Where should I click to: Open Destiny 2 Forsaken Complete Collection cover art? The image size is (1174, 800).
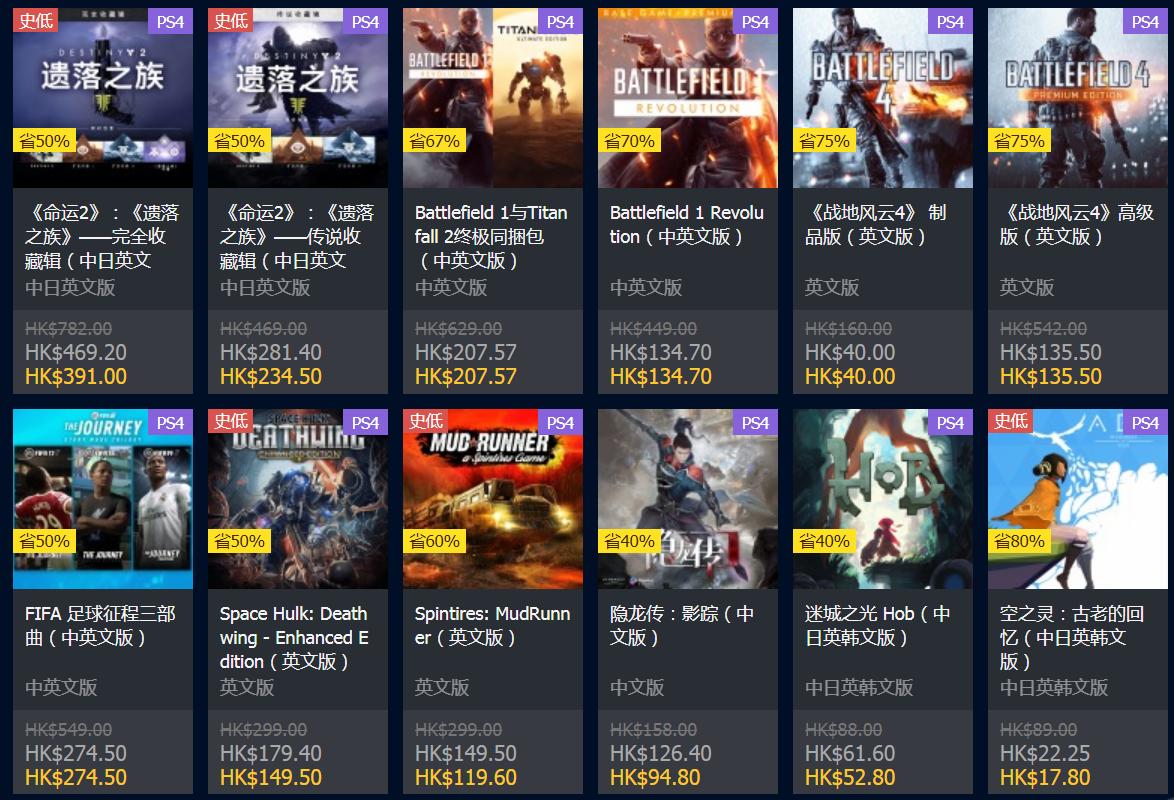[x=103, y=97]
